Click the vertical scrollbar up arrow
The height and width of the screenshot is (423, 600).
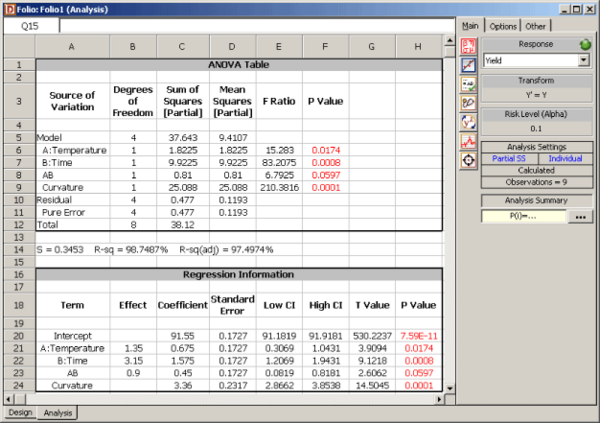tap(450, 41)
